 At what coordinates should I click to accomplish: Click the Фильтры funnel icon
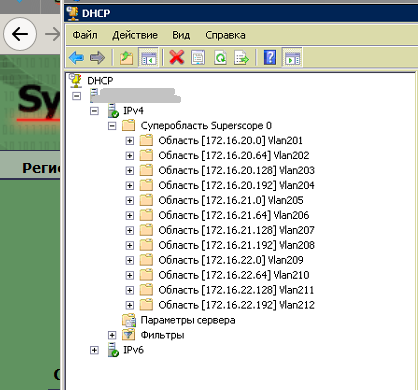pos(128,335)
